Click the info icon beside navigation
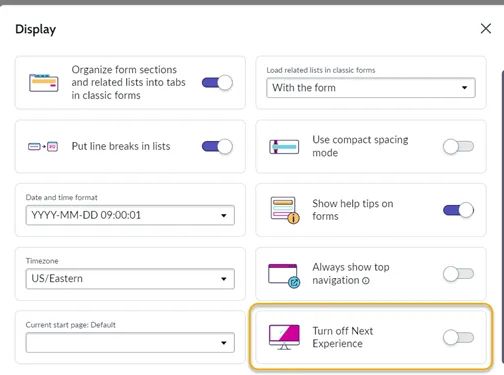Image resolution: width=504 pixels, height=375 pixels. (x=366, y=281)
